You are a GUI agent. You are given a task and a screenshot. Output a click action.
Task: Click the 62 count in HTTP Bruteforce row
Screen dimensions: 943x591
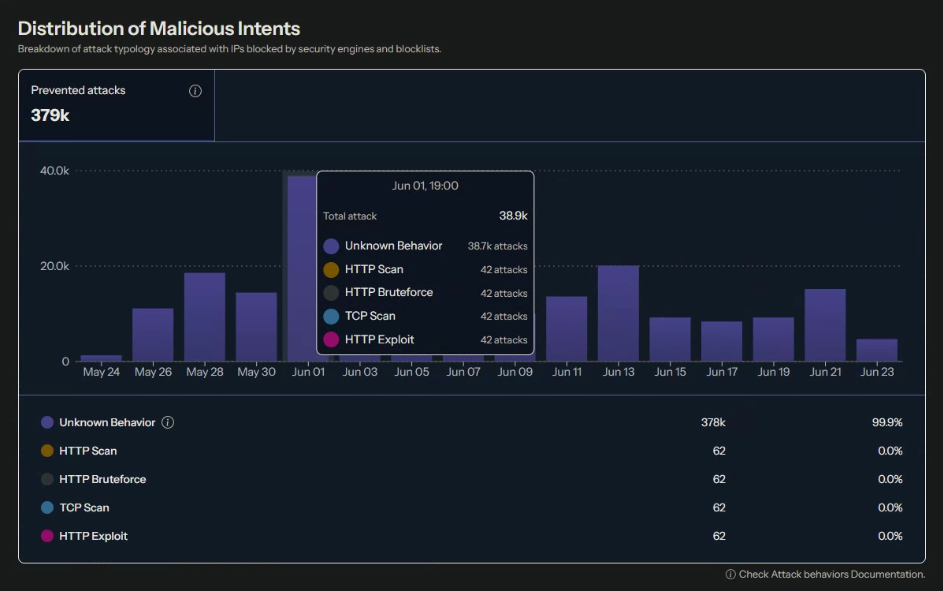[x=719, y=479]
